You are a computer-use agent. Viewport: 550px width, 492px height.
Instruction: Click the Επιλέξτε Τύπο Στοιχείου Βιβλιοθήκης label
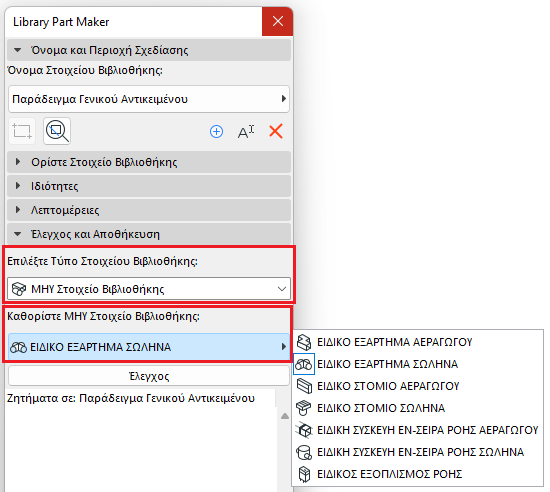pyautogui.click(x=102, y=261)
